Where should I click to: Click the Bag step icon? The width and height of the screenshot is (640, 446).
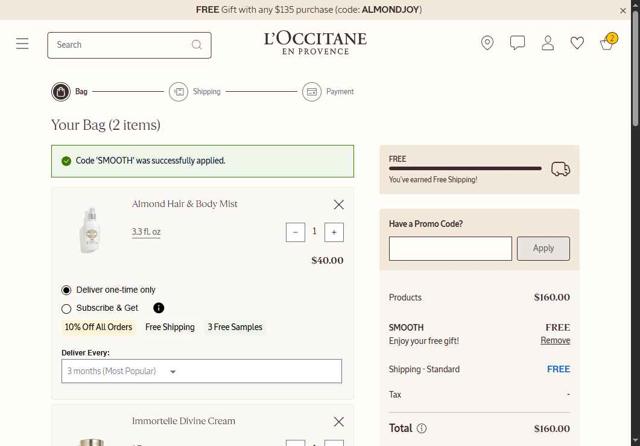61,92
